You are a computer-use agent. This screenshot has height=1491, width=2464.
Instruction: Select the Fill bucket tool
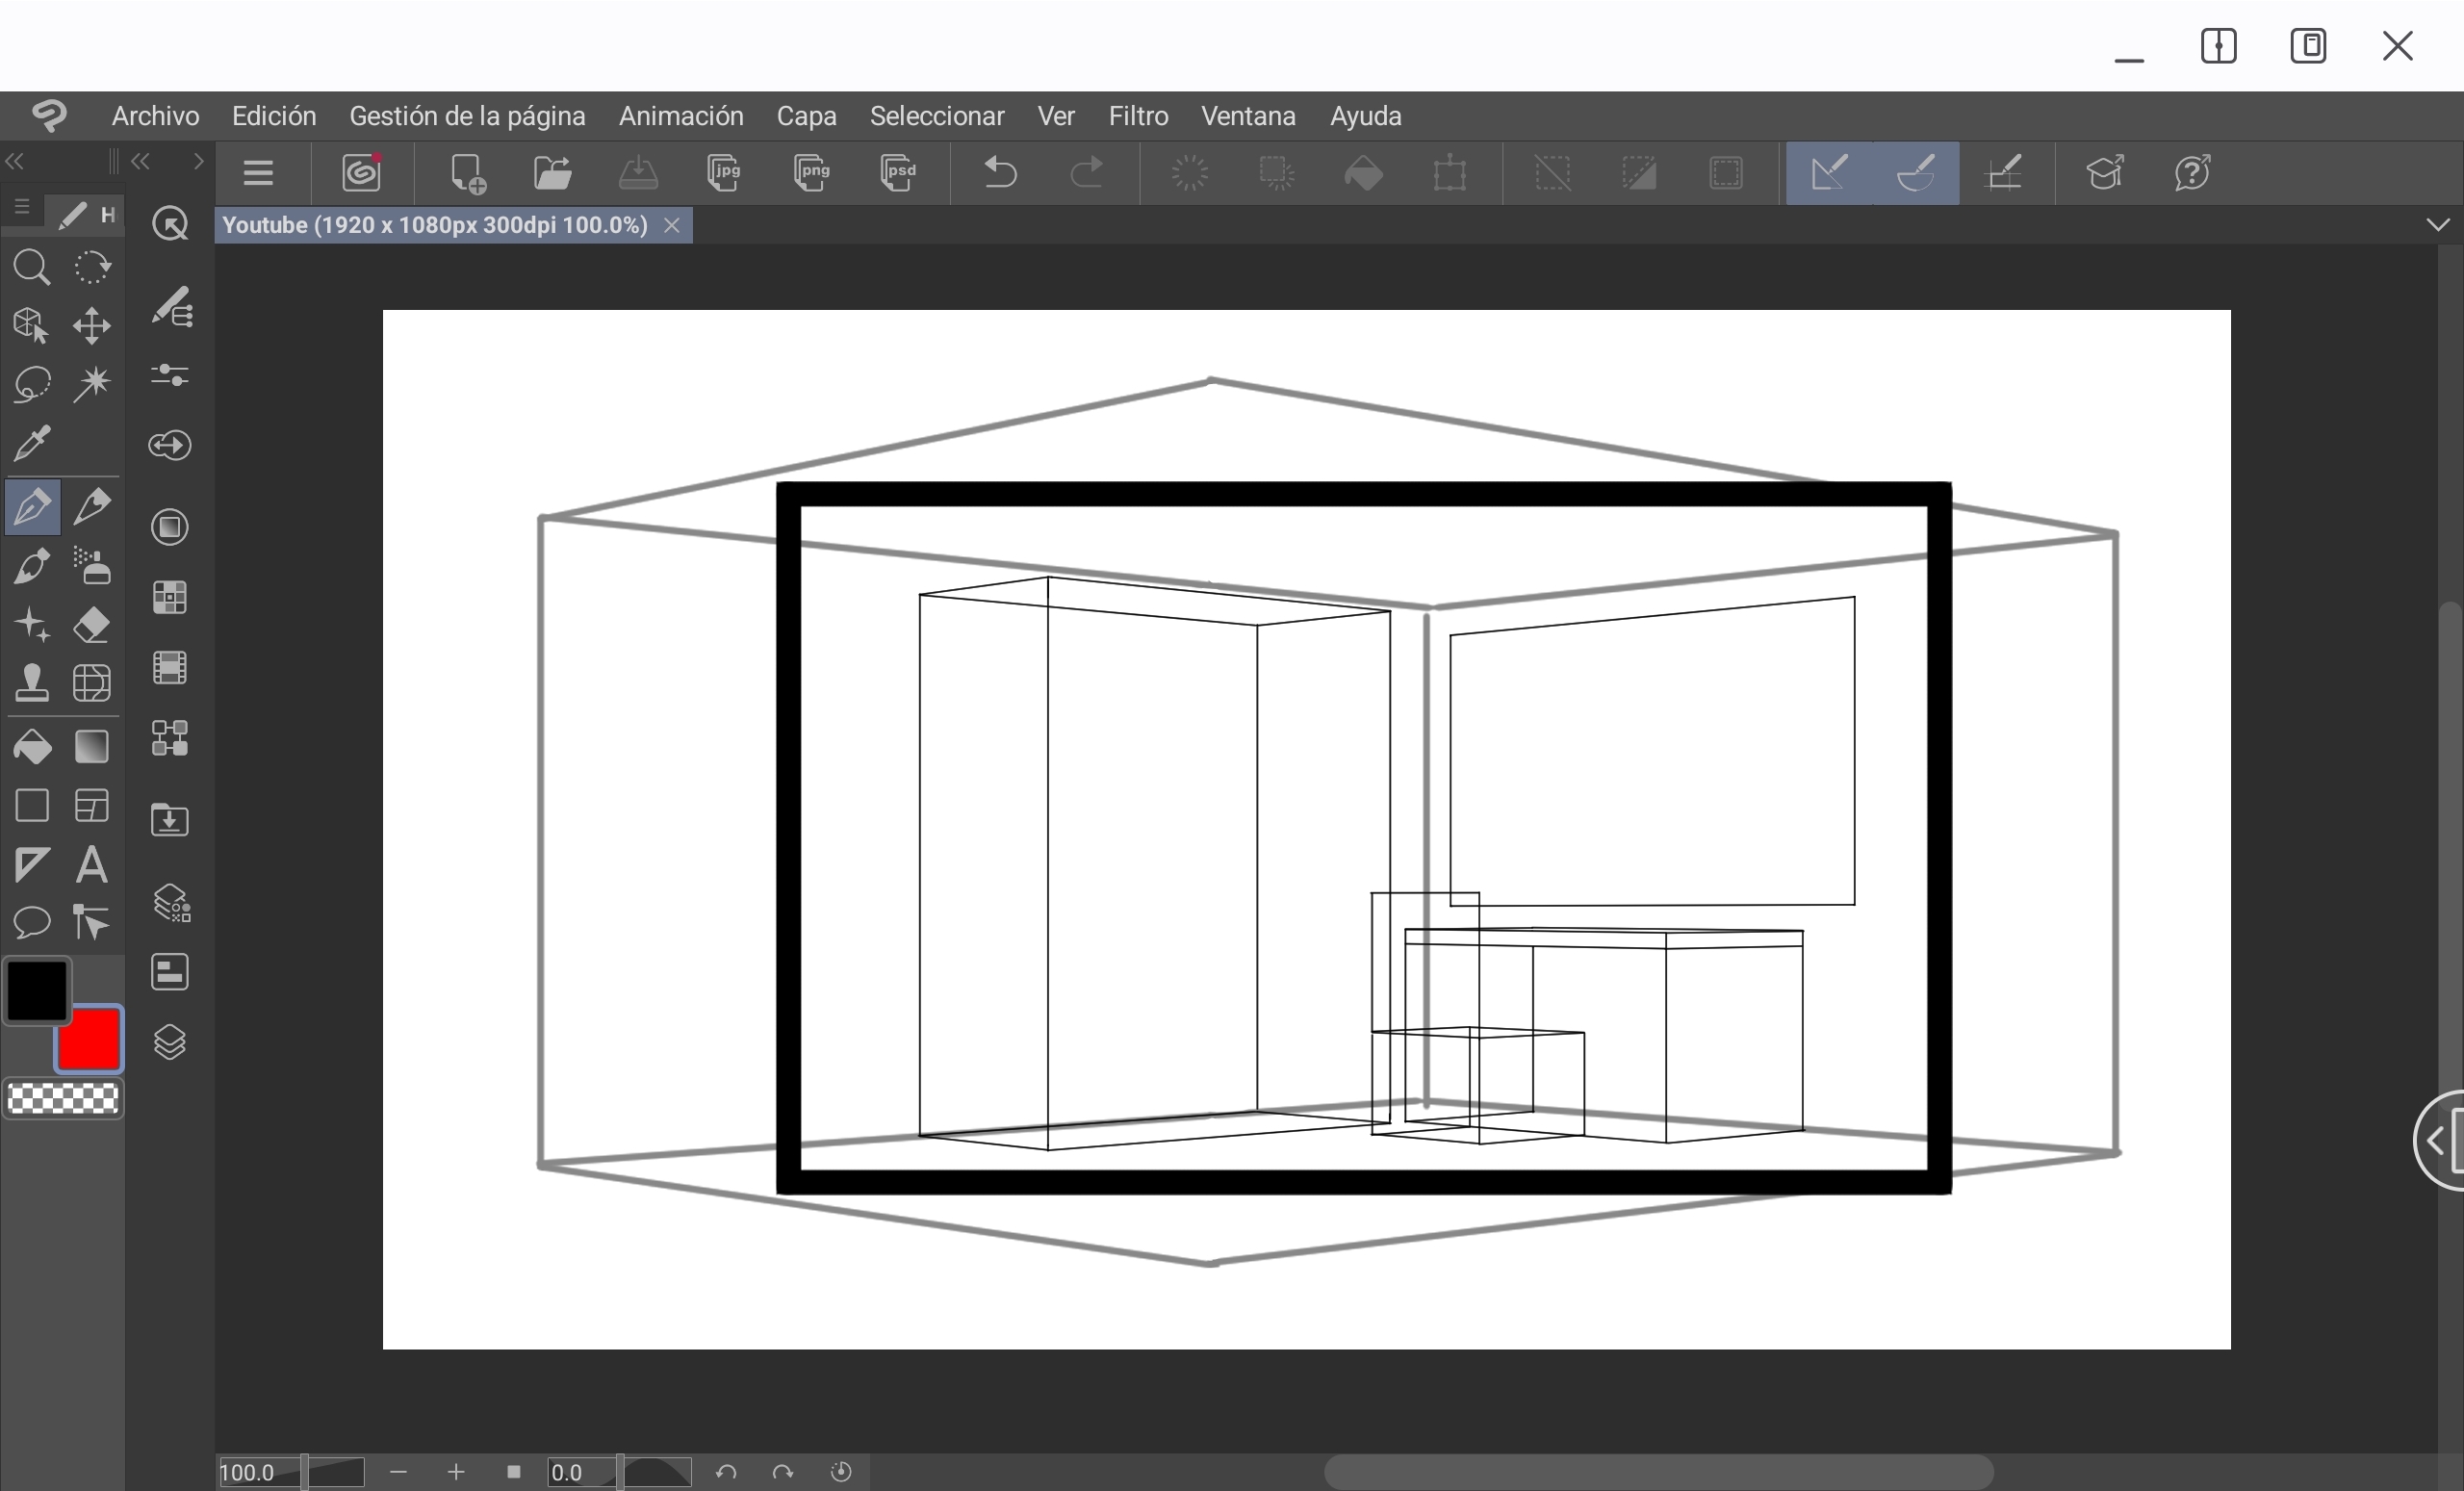[31, 747]
